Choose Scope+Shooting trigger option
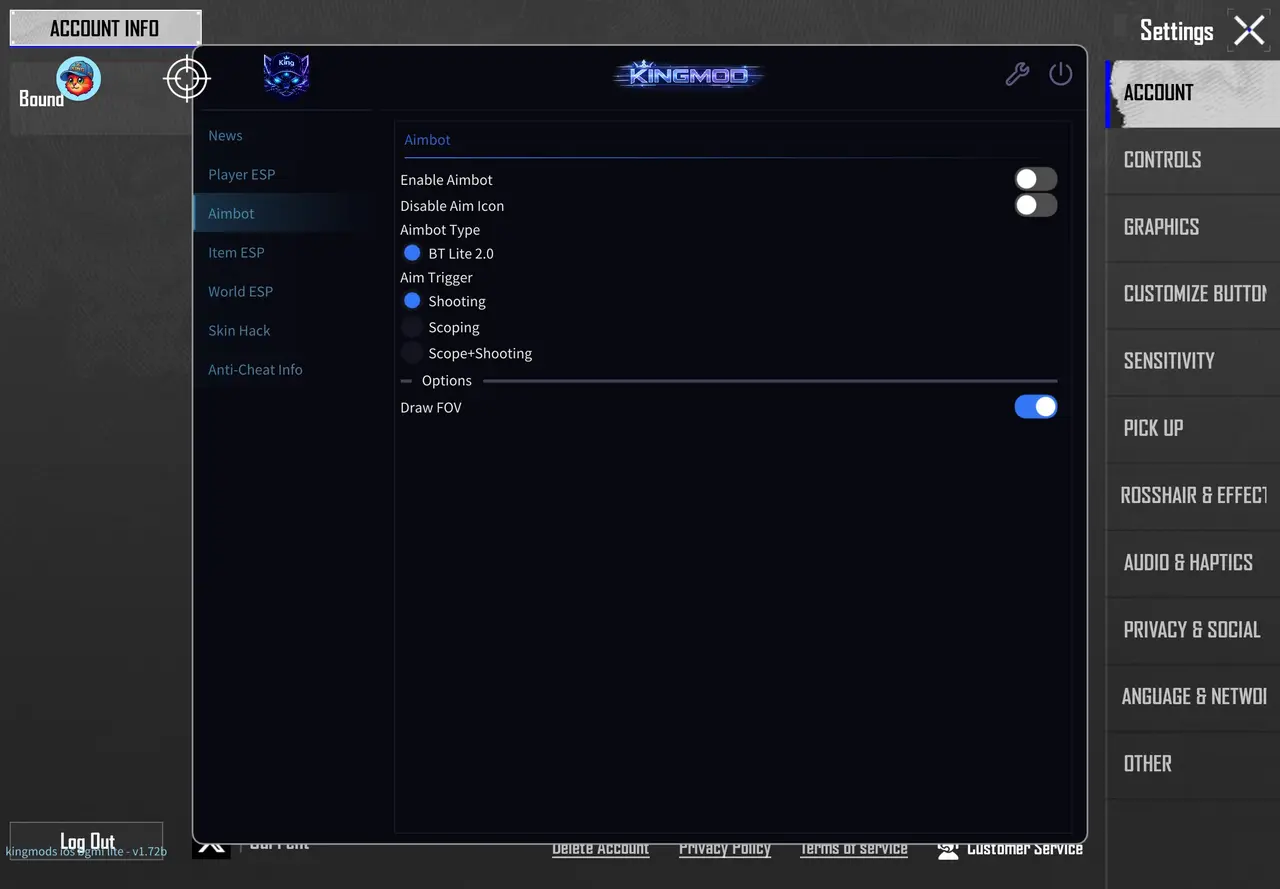The height and width of the screenshot is (889, 1280). pos(412,352)
